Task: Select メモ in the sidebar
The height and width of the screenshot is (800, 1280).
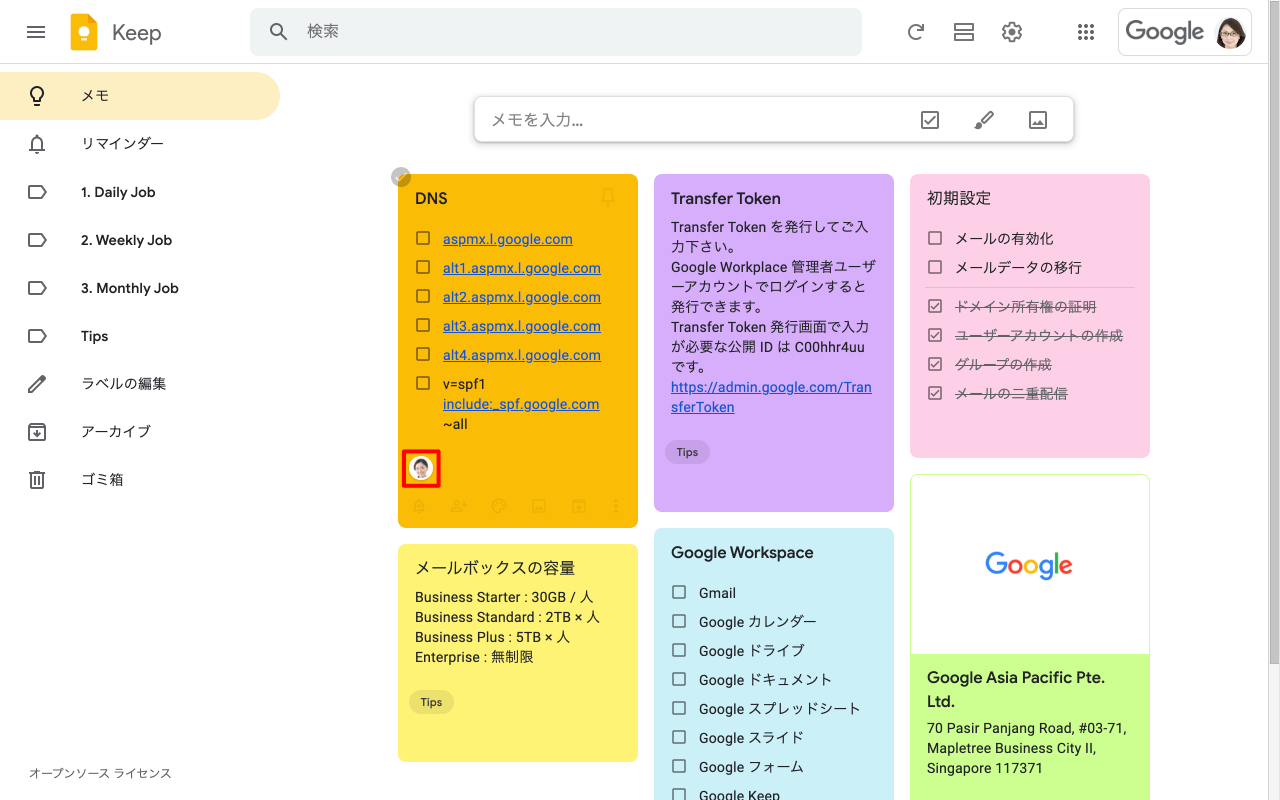Action: 140,96
